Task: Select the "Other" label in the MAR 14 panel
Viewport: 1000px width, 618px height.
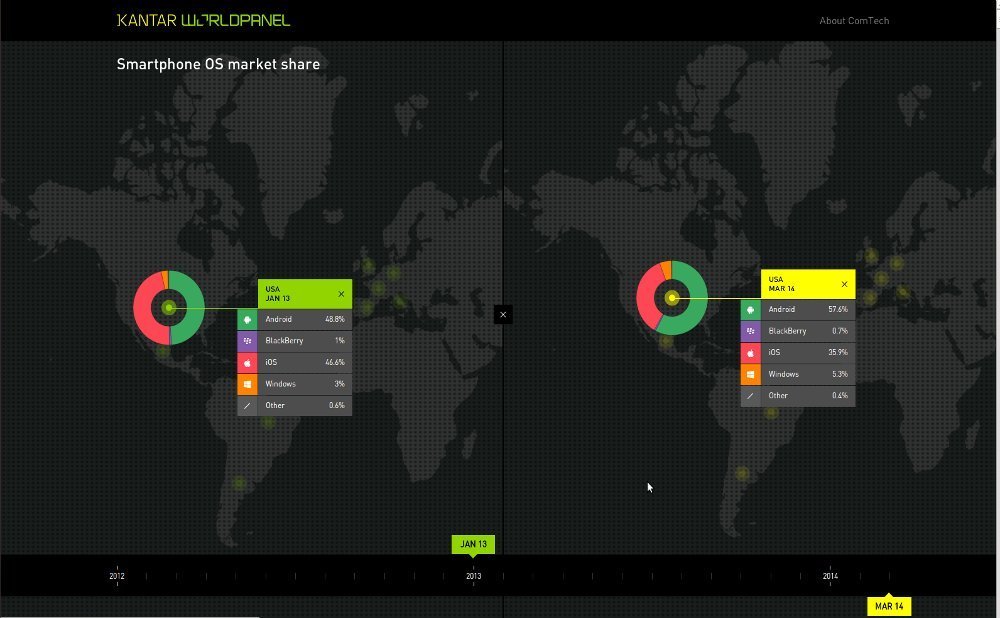Action: click(x=778, y=395)
